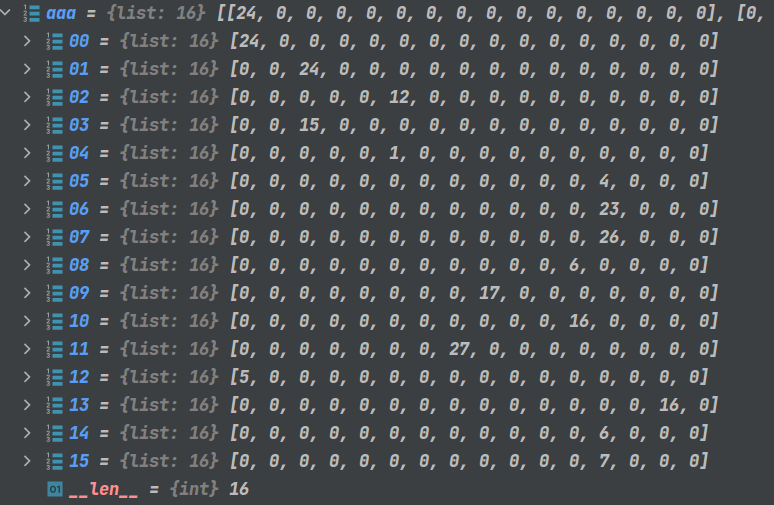Expand list item 11 chevron

[x=27, y=349]
